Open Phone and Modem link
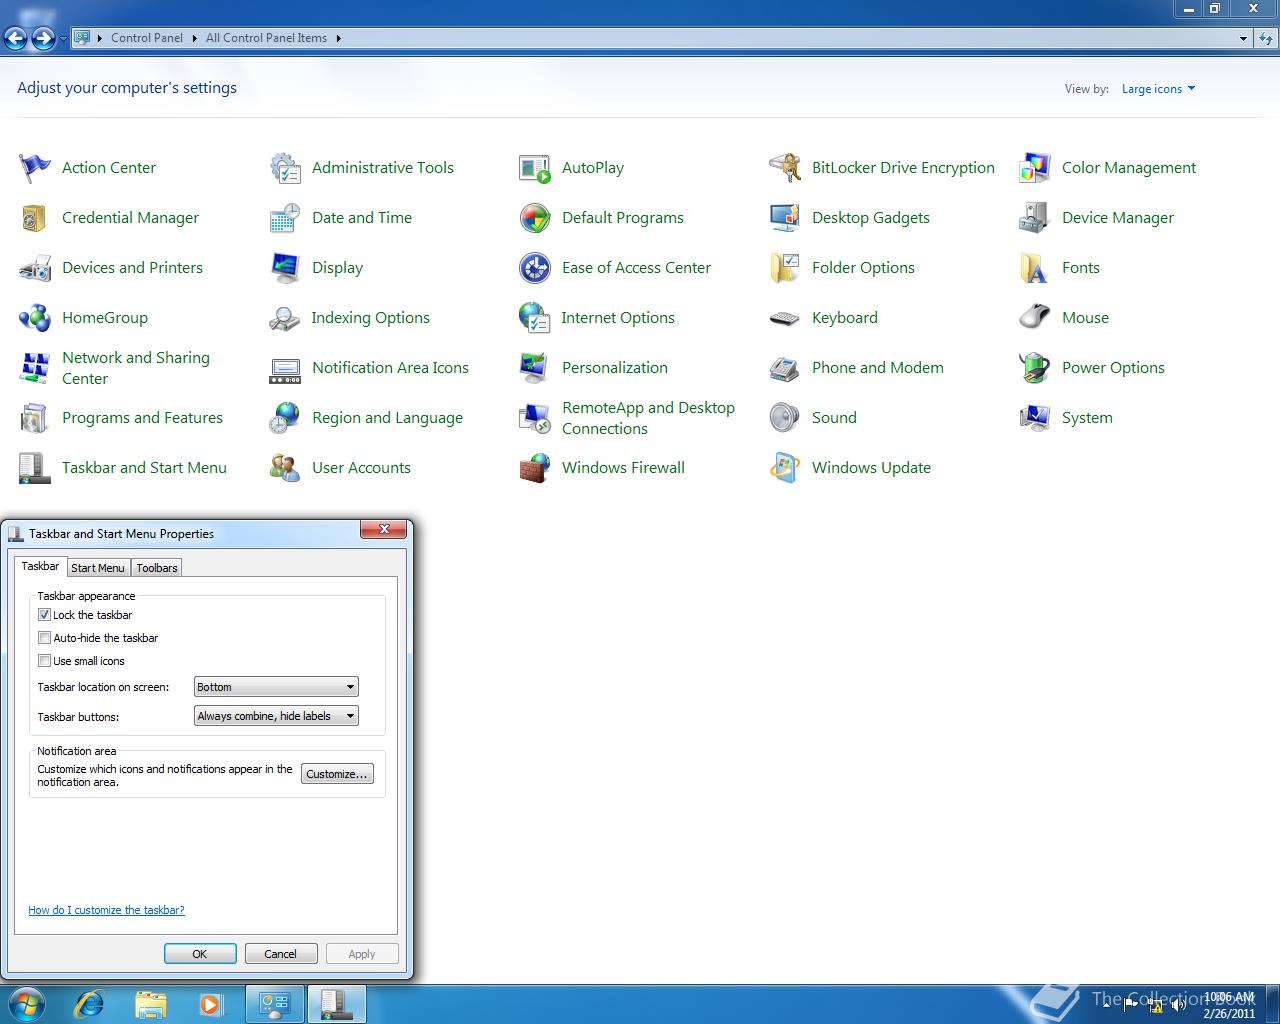Image resolution: width=1280 pixels, height=1024 pixels. [877, 368]
